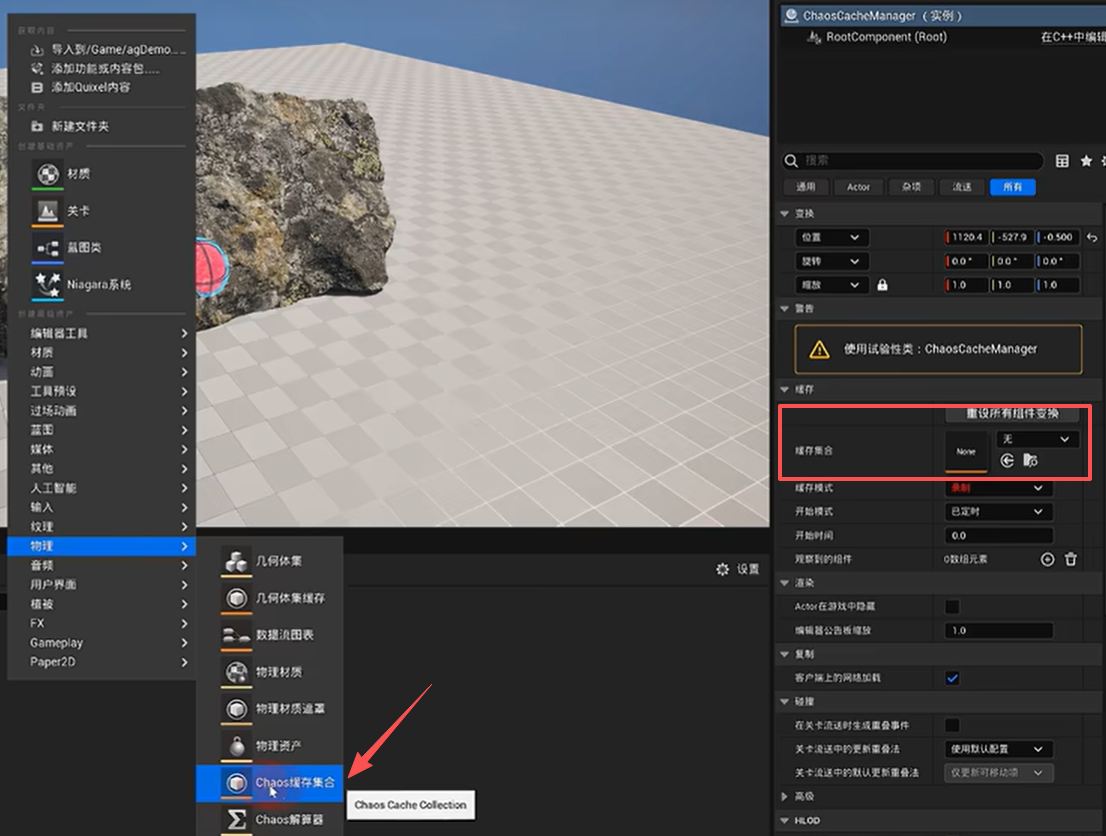Click 重设所有组件变换 button
Screen dimensions: 1106x836
(1011, 414)
